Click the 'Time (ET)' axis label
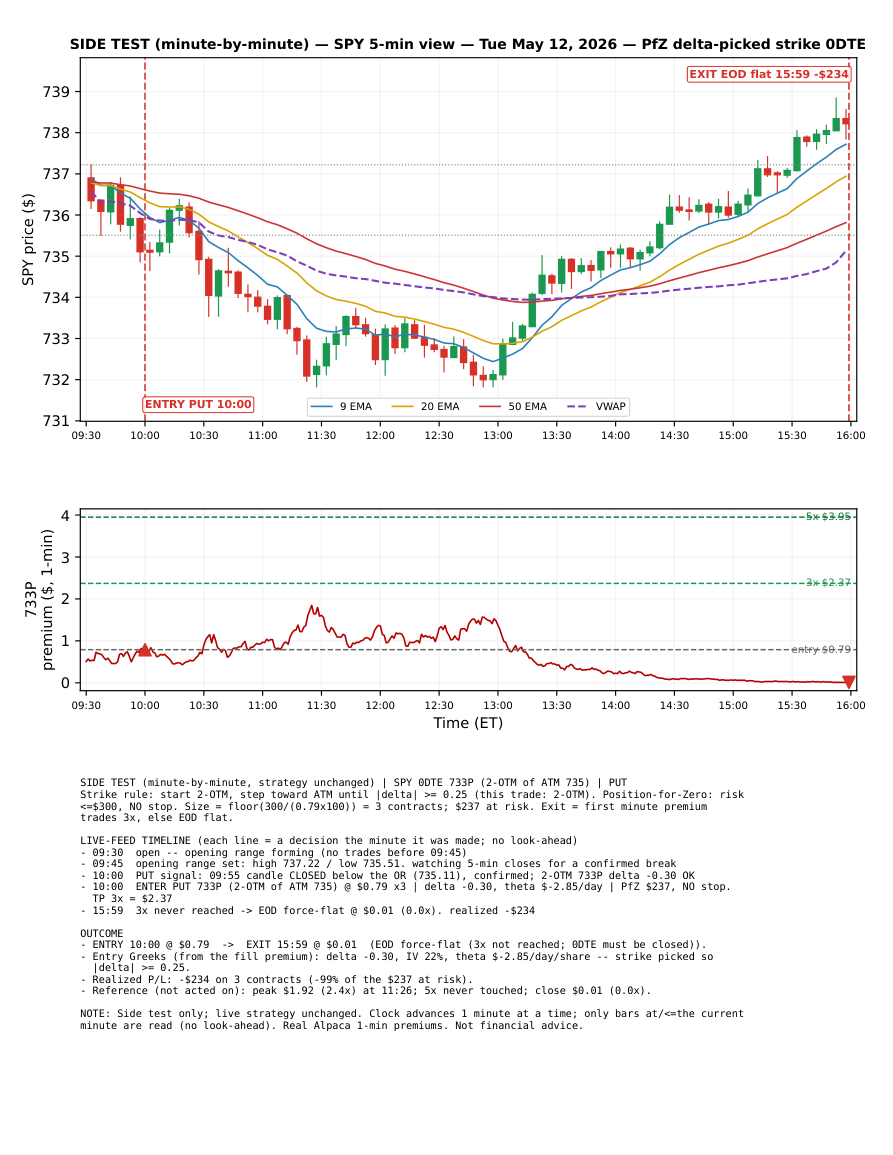Image resolution: width=893 pixels, height=1155 pixels. (468, 723)
